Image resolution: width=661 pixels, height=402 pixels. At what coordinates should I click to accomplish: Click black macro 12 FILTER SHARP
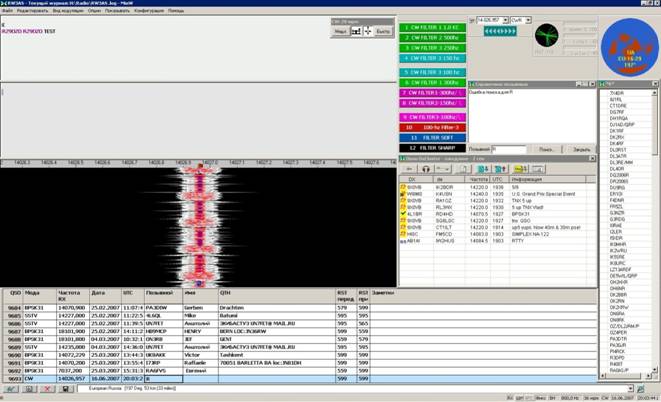pos(433,148)
